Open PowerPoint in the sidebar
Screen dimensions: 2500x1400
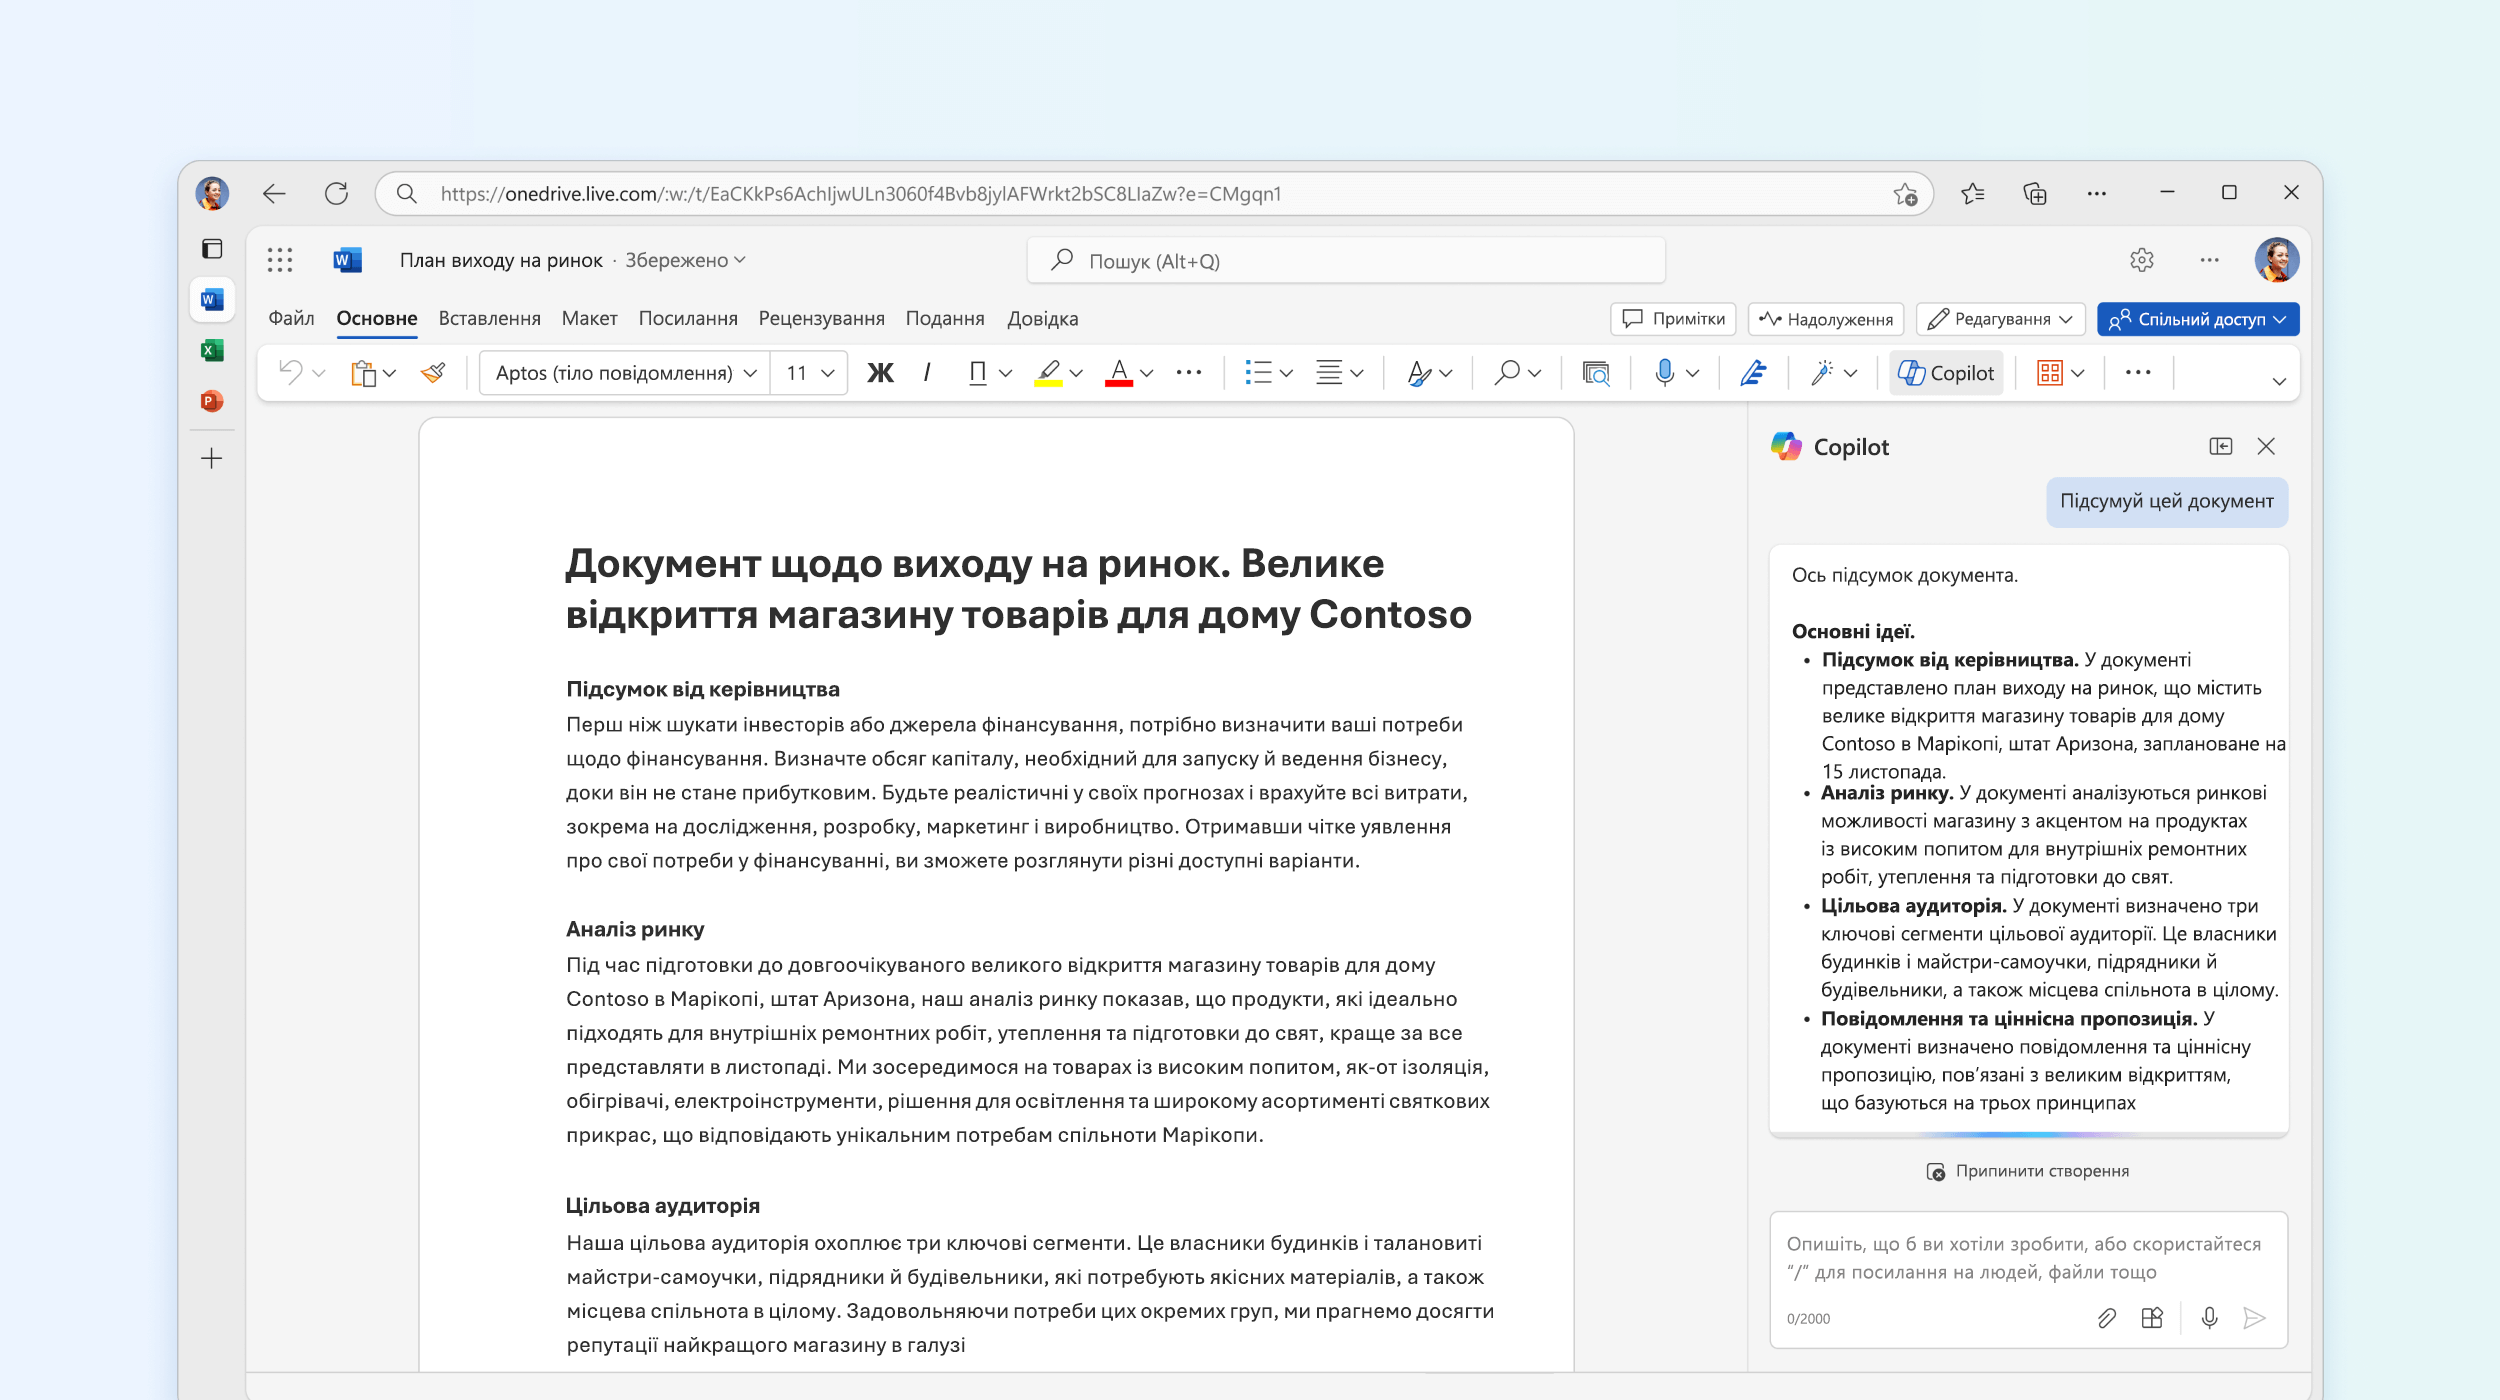211,401
